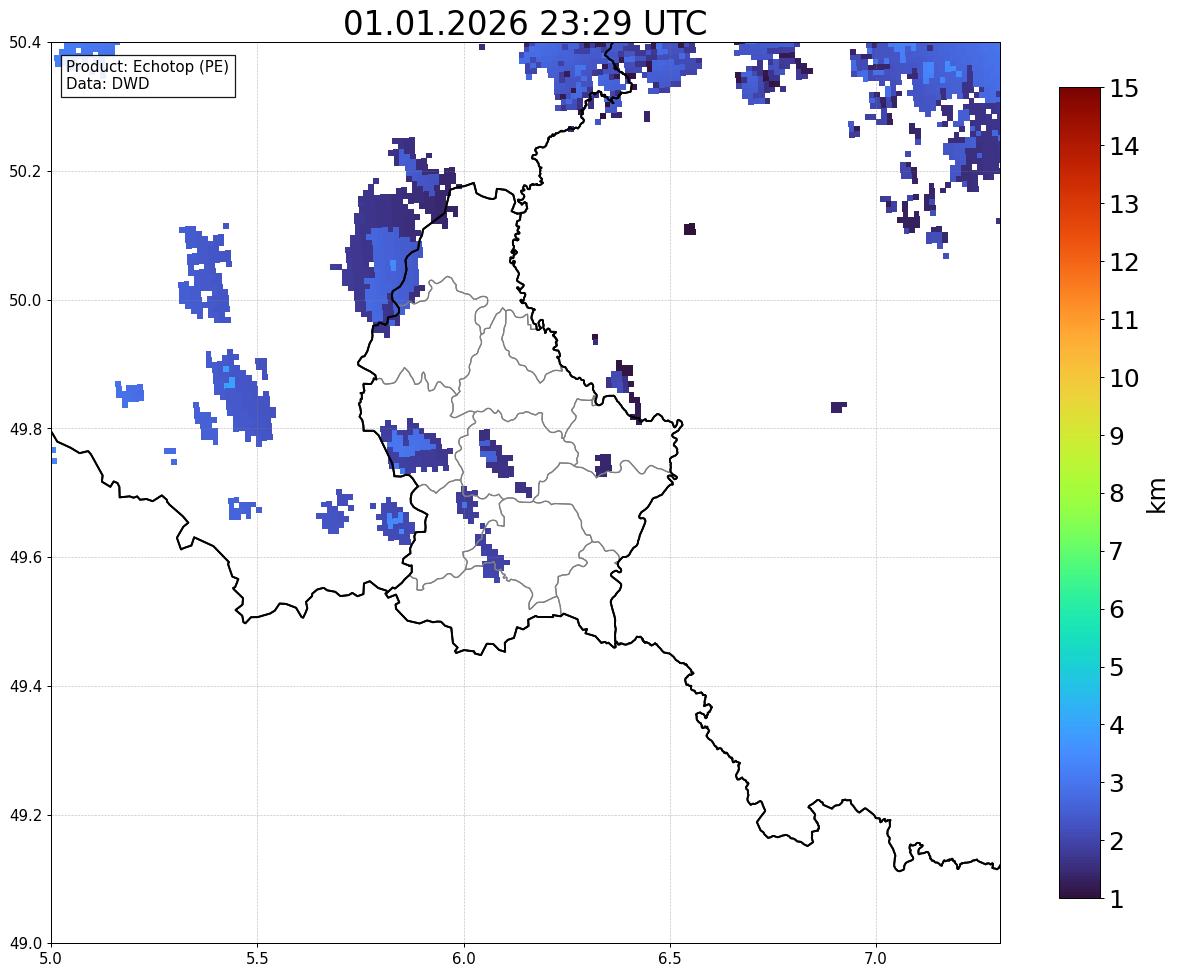Viewport: 1178px width, 976px height.
Task: Click the latitude axis label '49.6'
Action: pos(25,557)
